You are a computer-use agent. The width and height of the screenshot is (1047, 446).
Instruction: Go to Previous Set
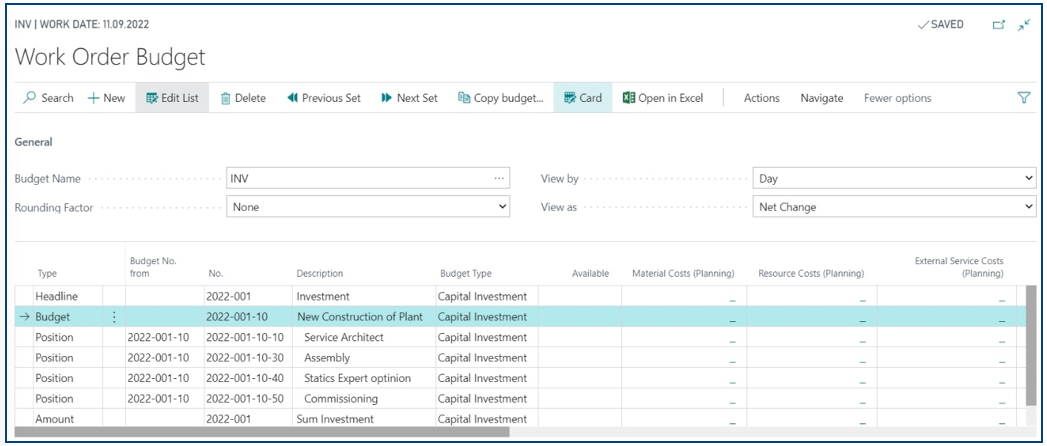[x=324, y=98]
